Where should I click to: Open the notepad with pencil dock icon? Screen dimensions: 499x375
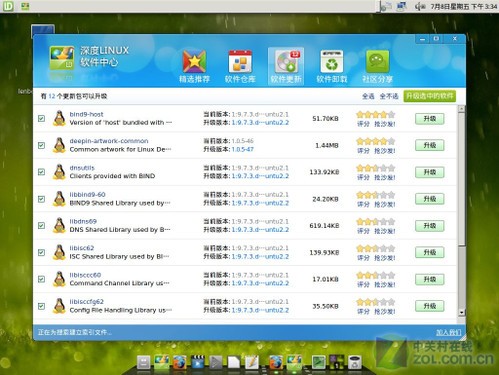(x=252, y=362)
